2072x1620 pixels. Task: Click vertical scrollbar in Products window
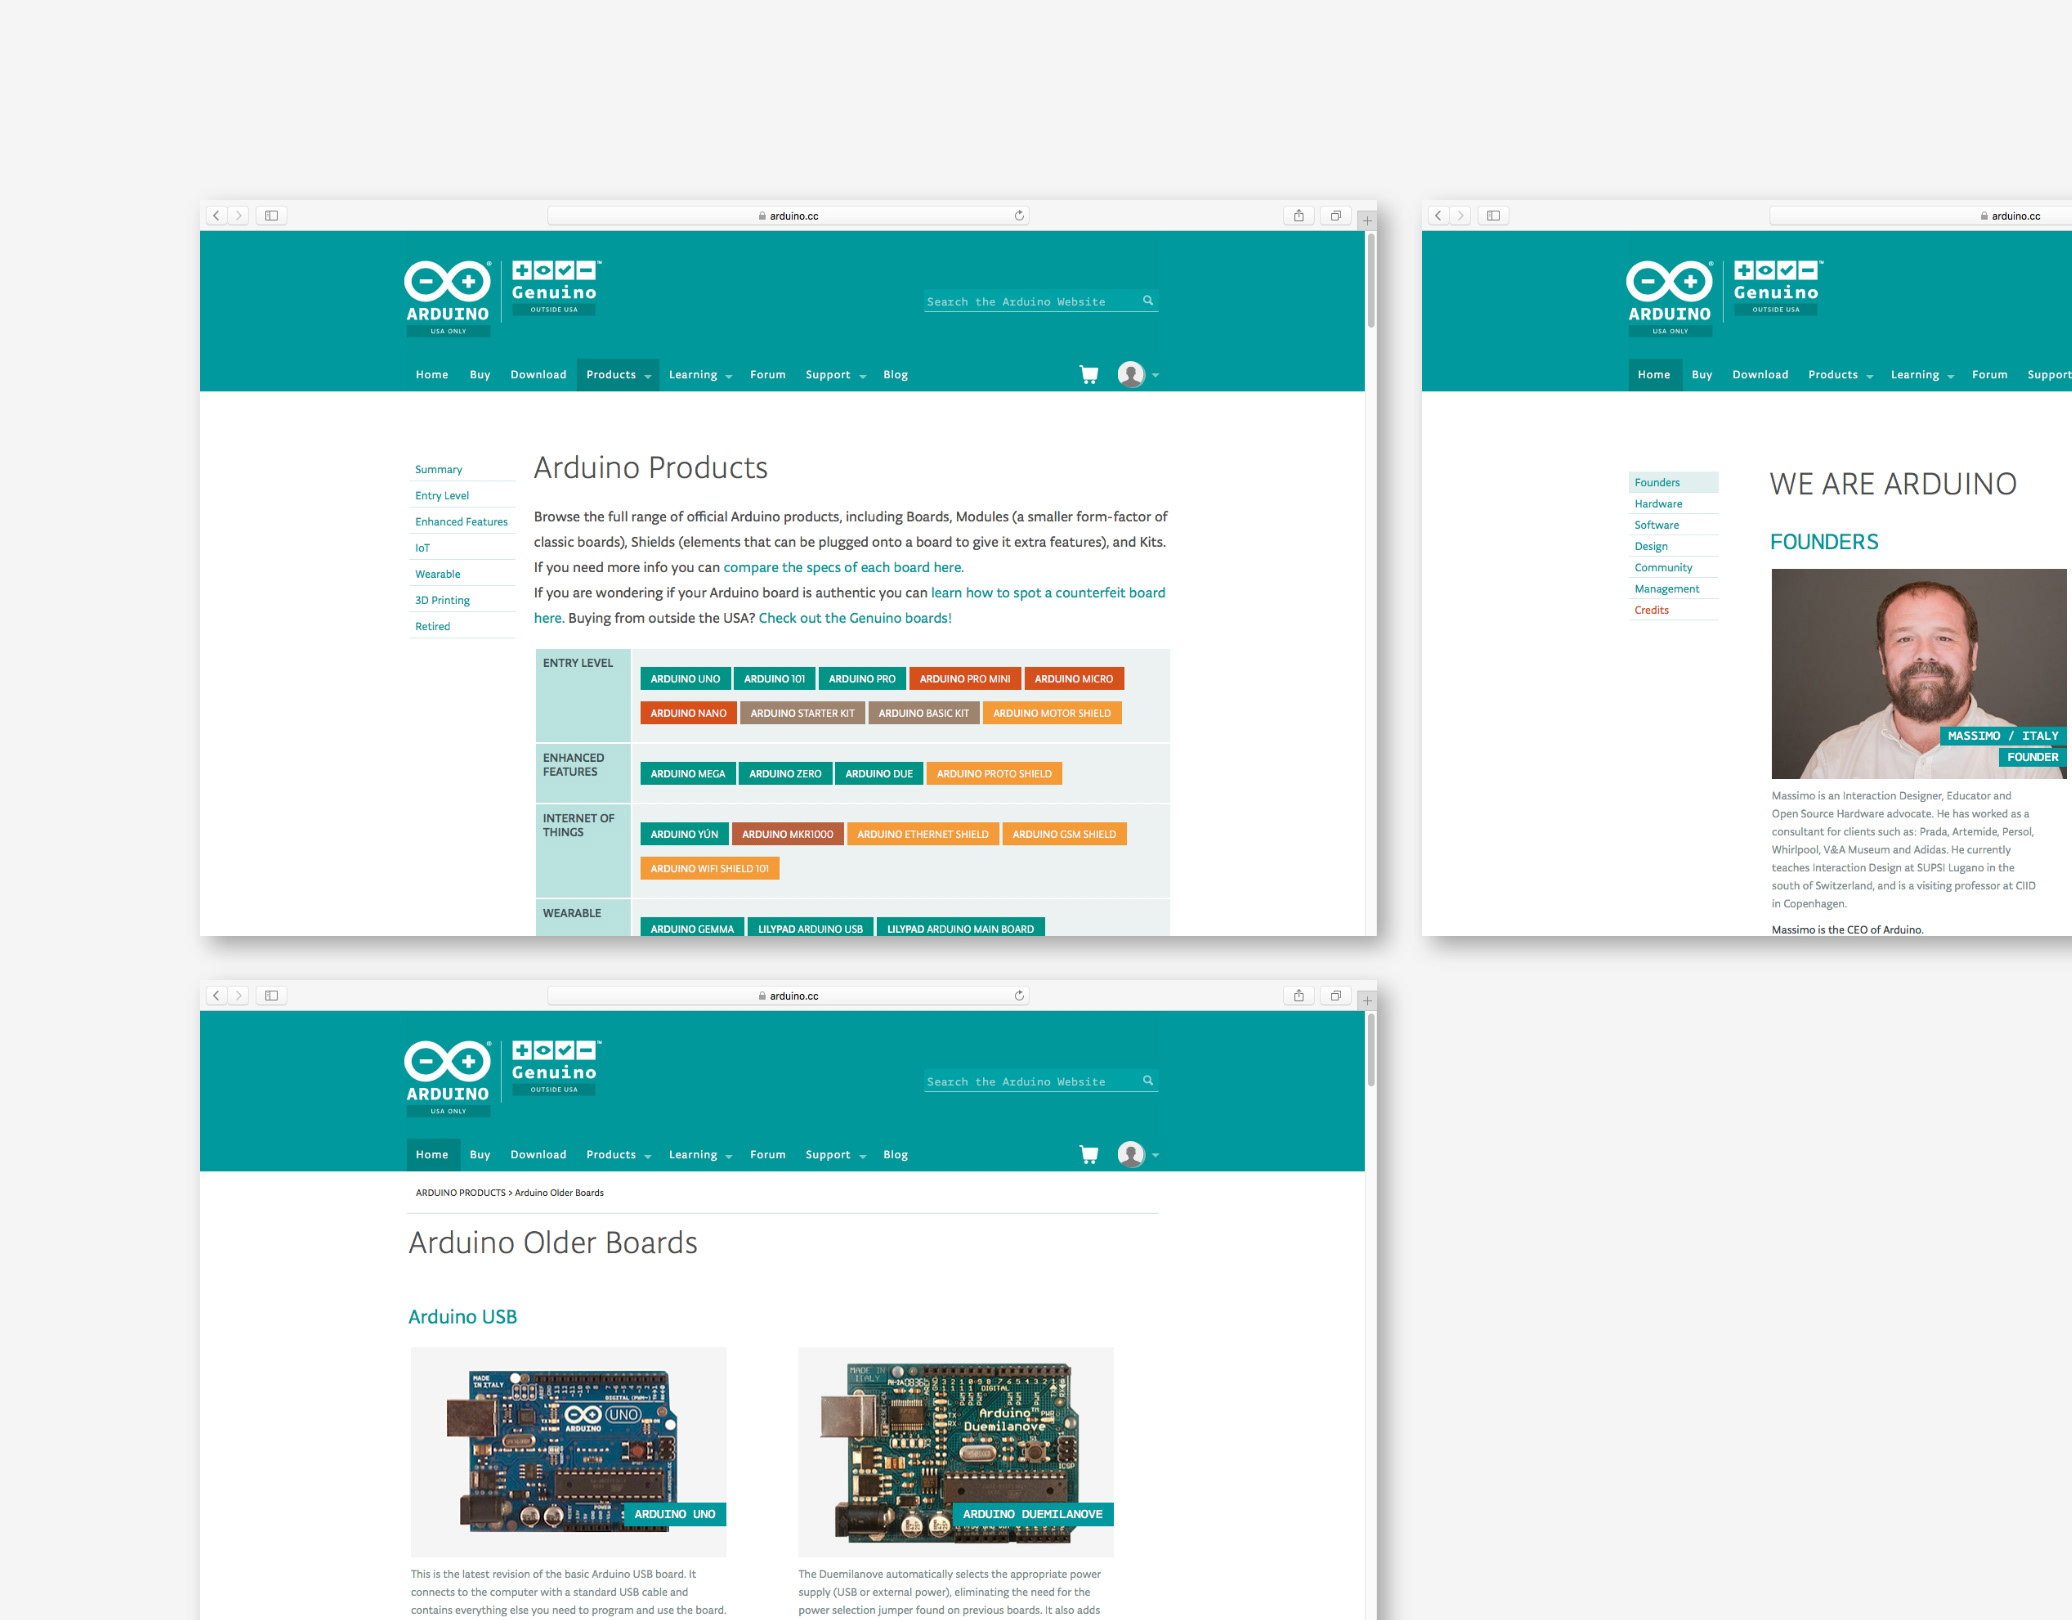coord(1371,280)
